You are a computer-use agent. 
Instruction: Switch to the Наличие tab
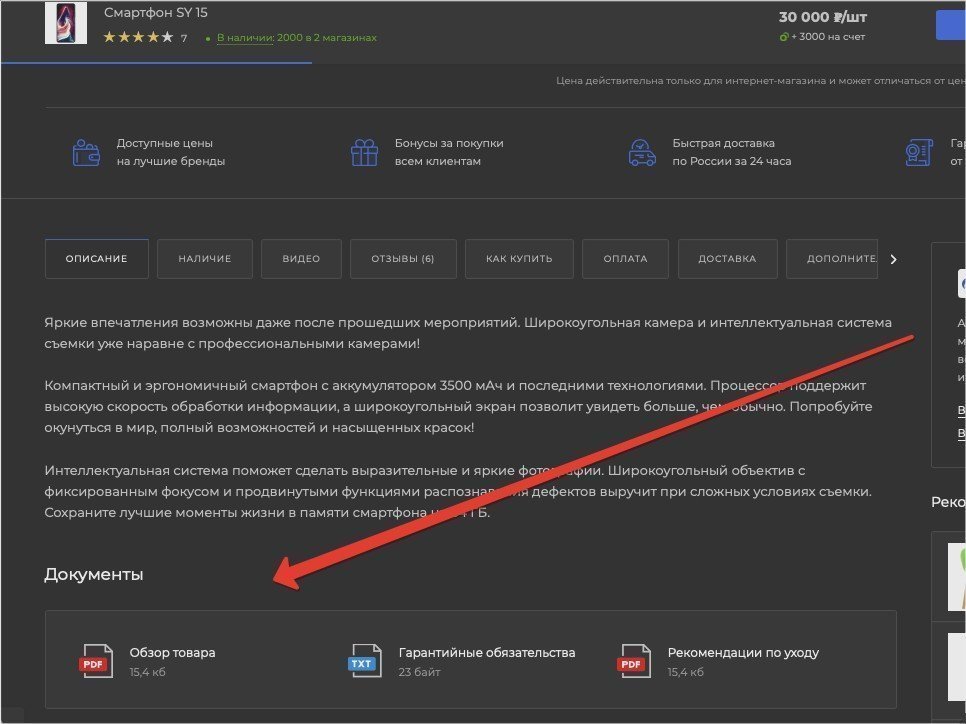pyautogui.click(x=205, y=259)
